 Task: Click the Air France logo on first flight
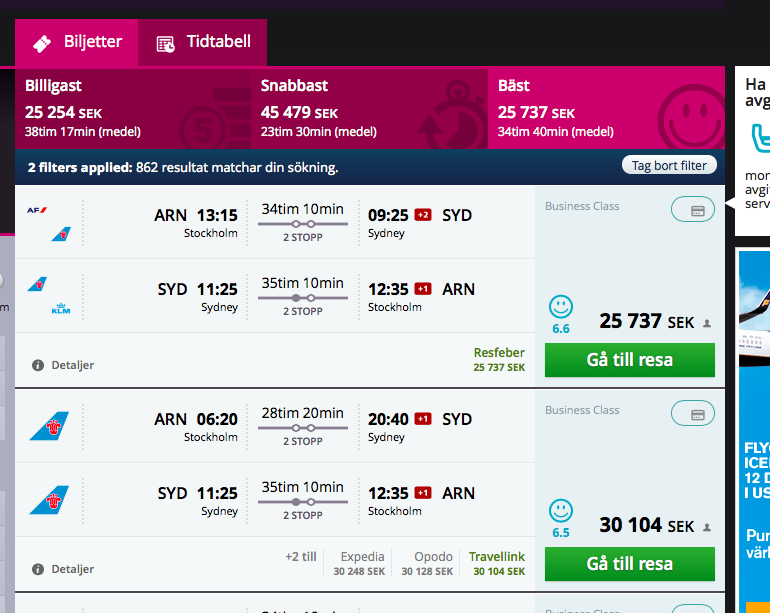39,210
